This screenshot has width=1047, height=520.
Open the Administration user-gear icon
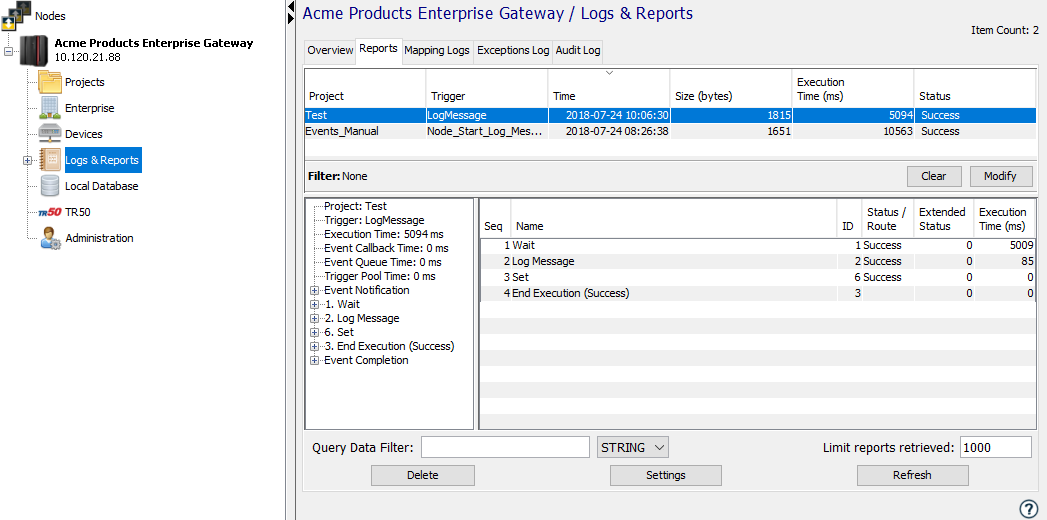tap(50, 238)
